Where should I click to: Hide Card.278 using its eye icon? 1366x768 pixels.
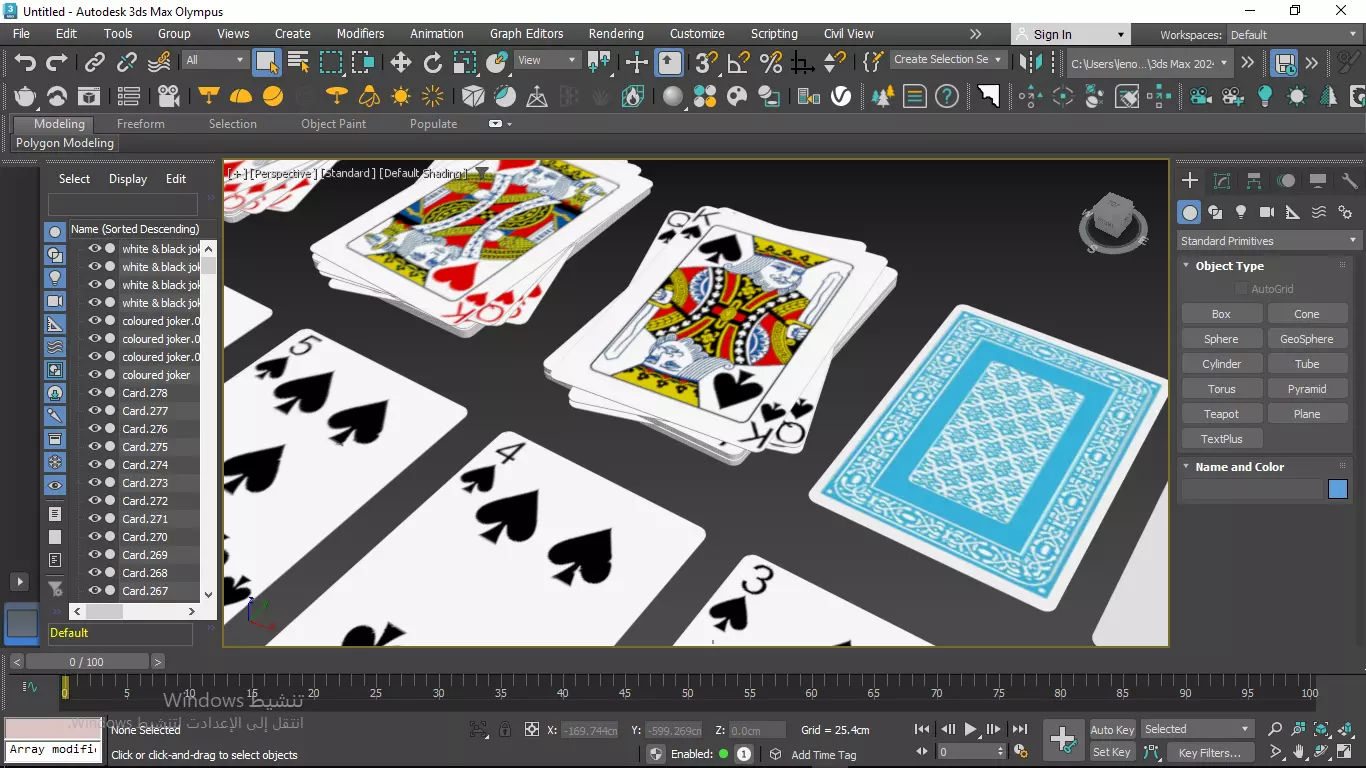pos(95,393)
